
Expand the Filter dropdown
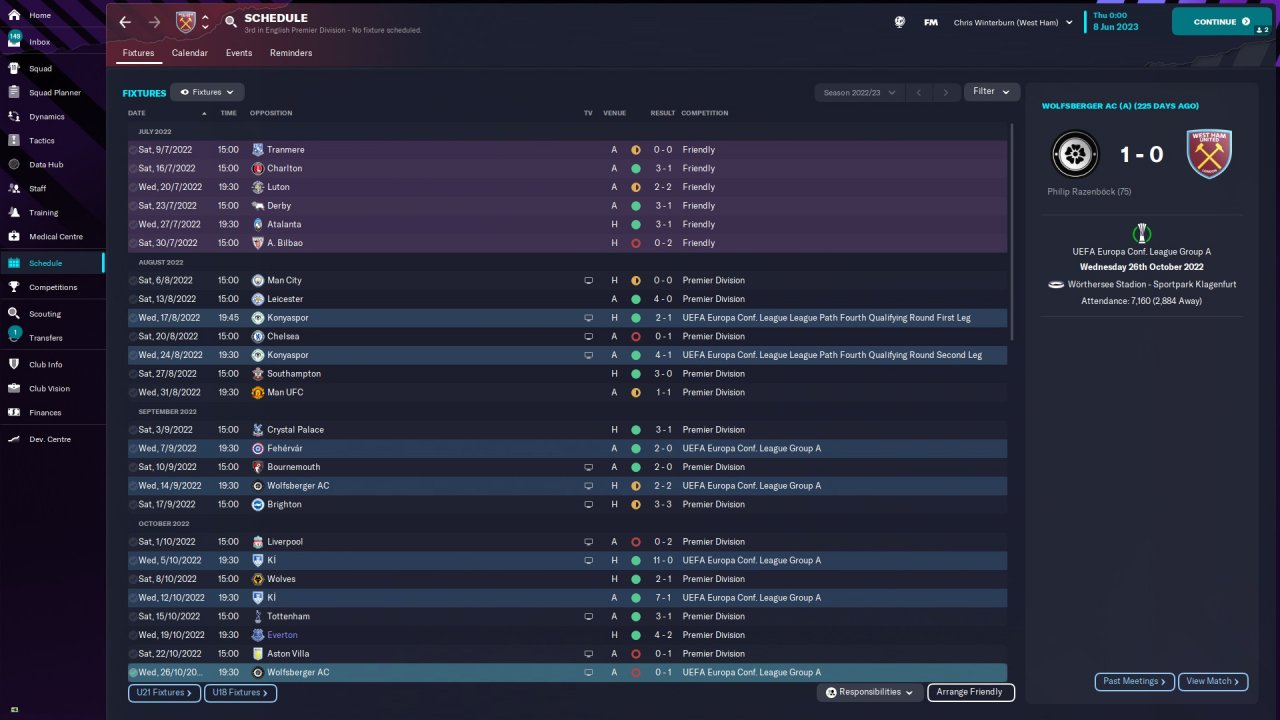pos(992,92)
